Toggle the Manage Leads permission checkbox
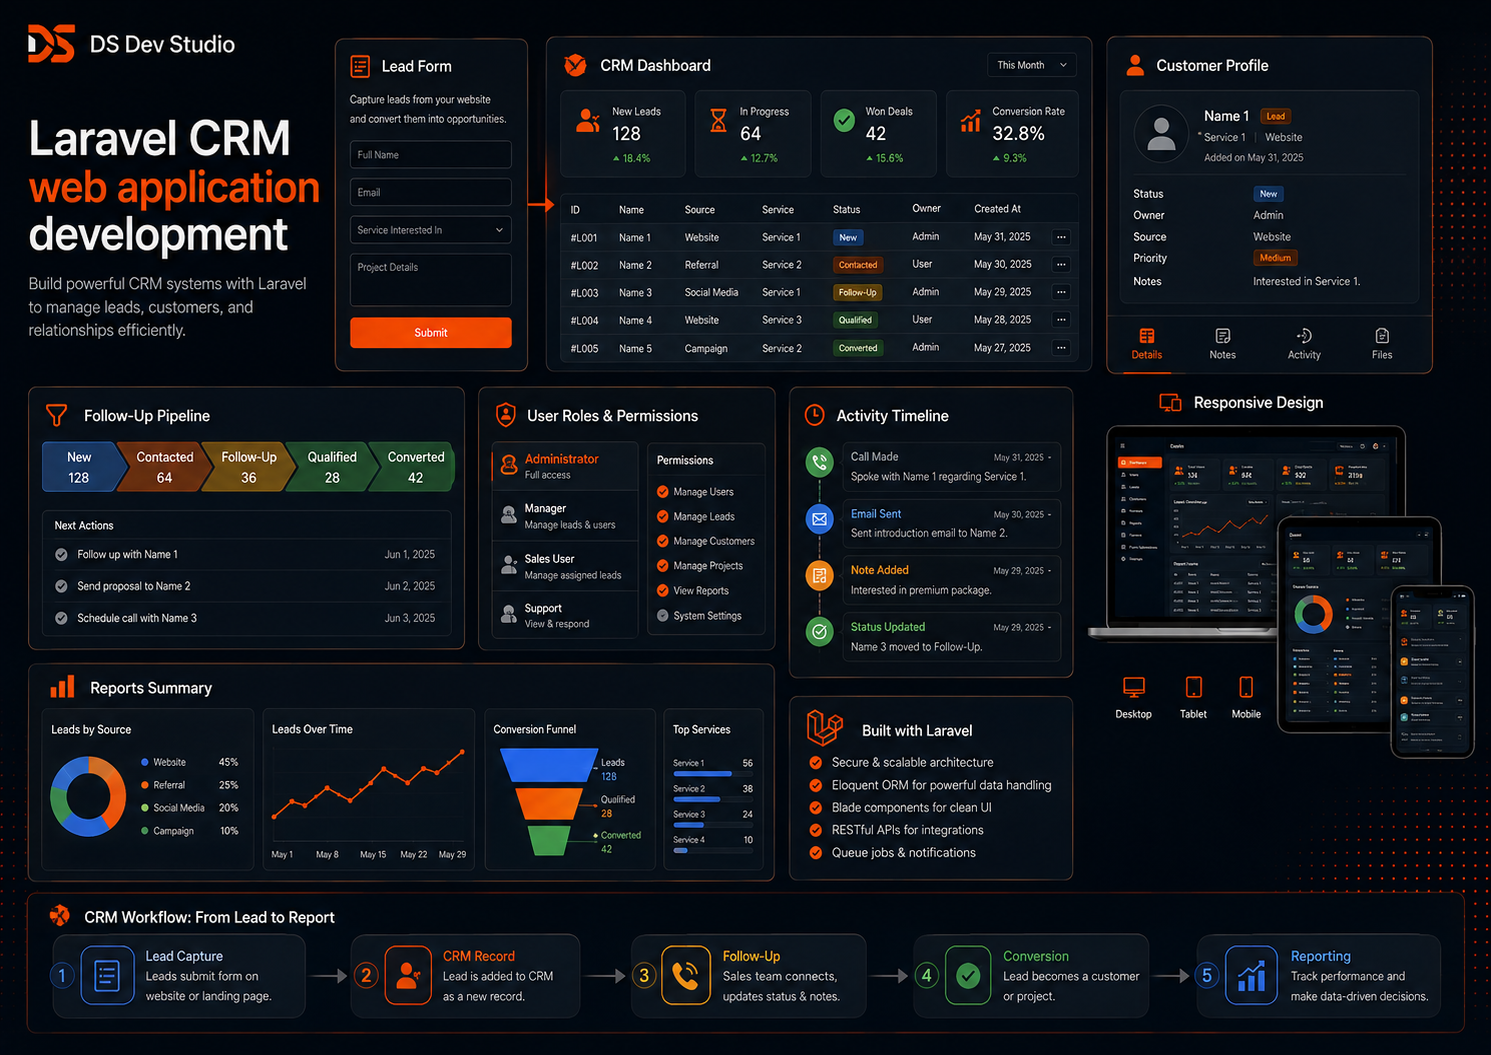This screenshot has width=1491, height=1055. click(663, 517)
